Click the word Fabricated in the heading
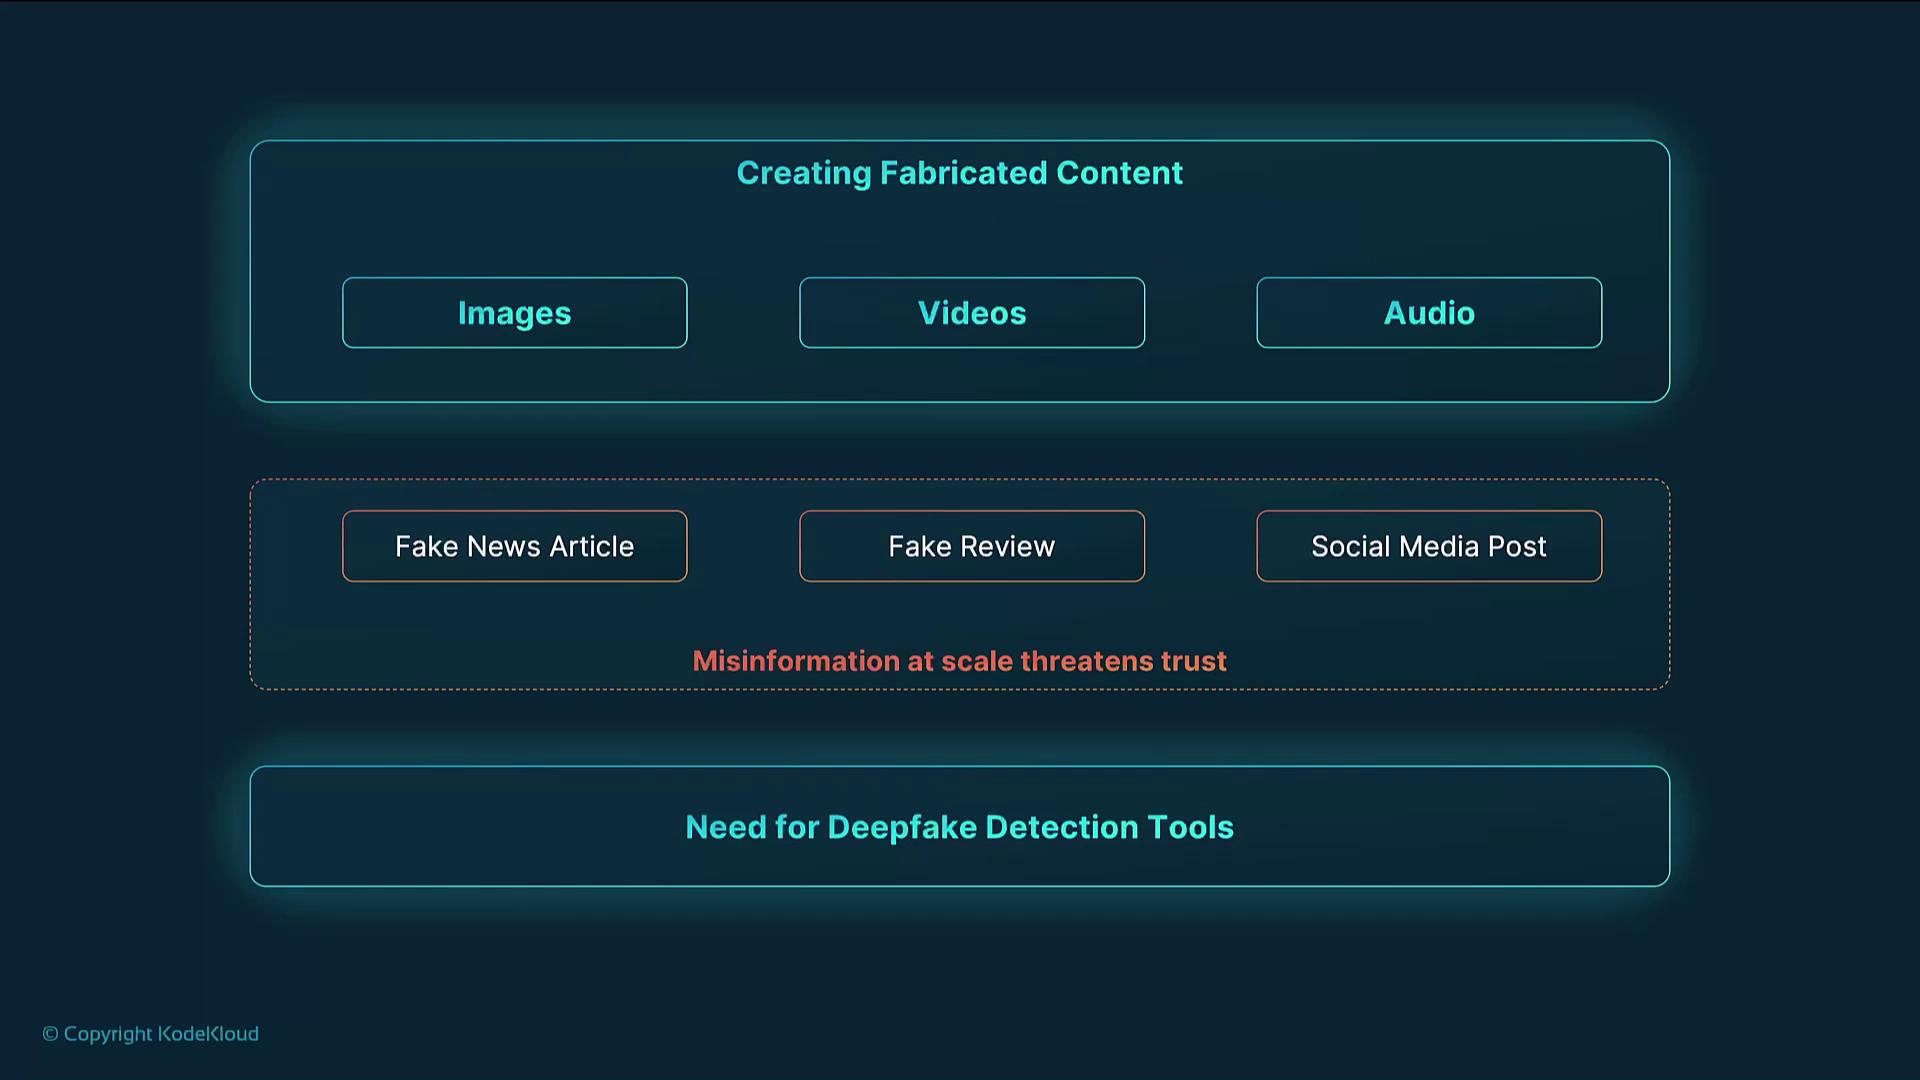Image resolution: width=1920 pixels, height=1080 pixels. (x=963, y=173)
